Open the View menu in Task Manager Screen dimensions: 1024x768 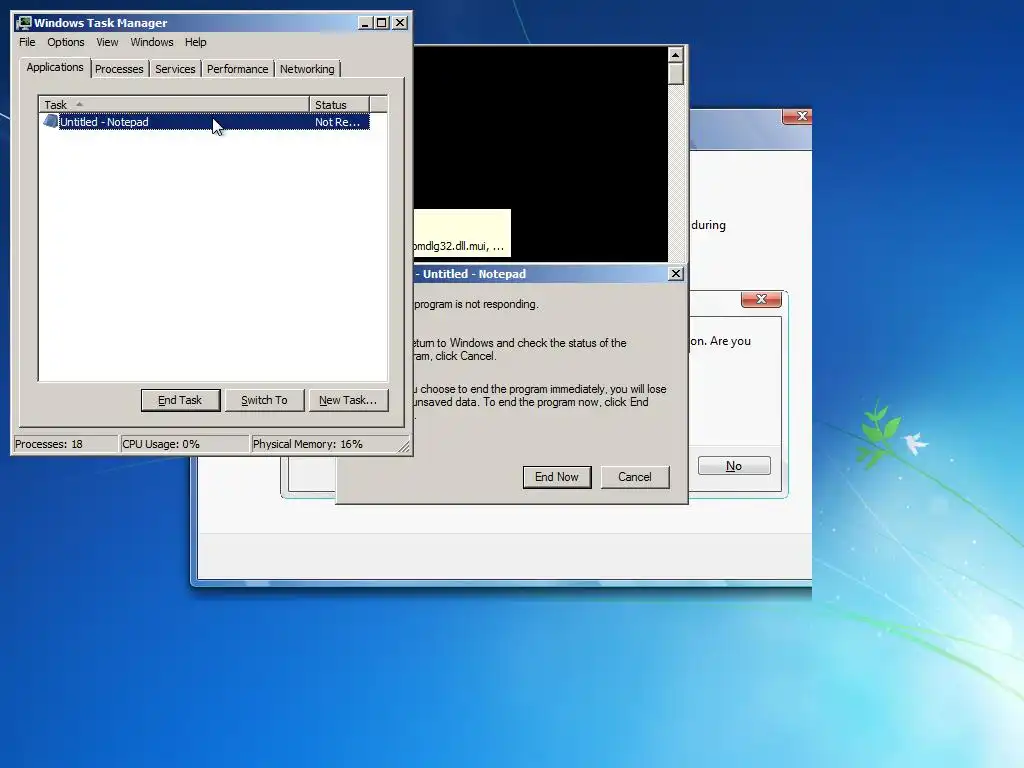(107, 42)
